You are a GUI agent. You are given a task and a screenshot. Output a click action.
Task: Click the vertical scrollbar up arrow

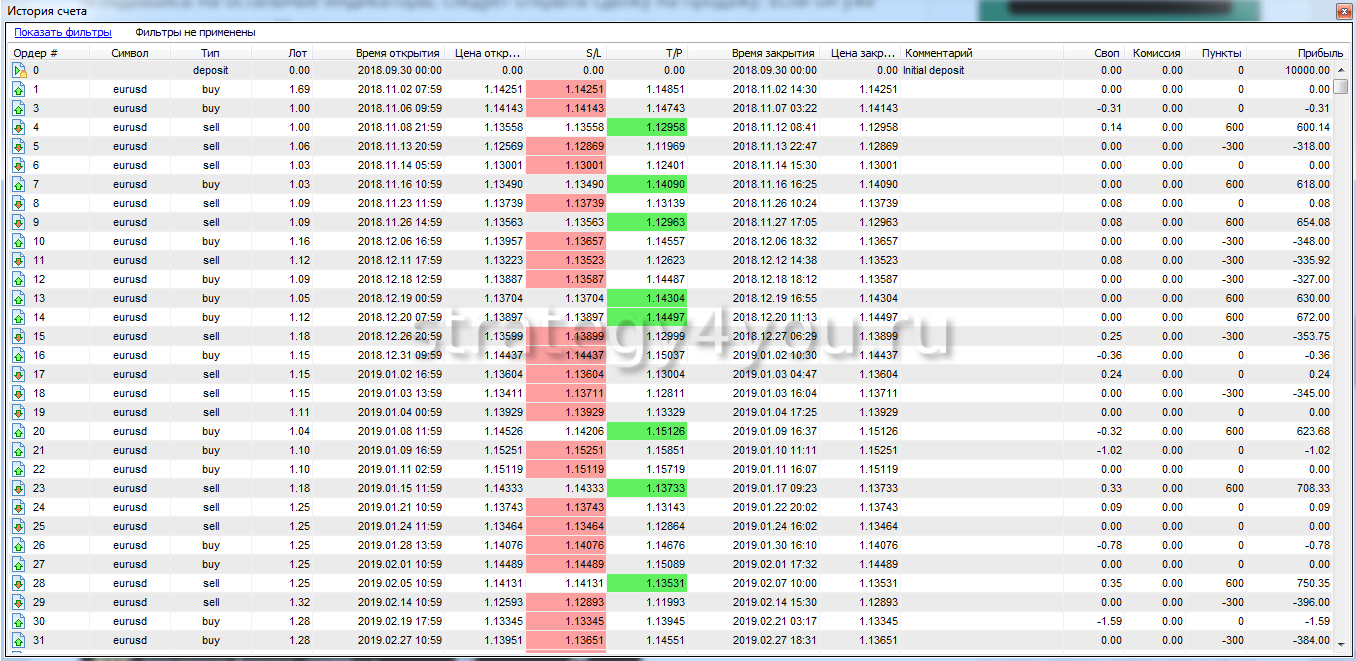coord(1342,53)
